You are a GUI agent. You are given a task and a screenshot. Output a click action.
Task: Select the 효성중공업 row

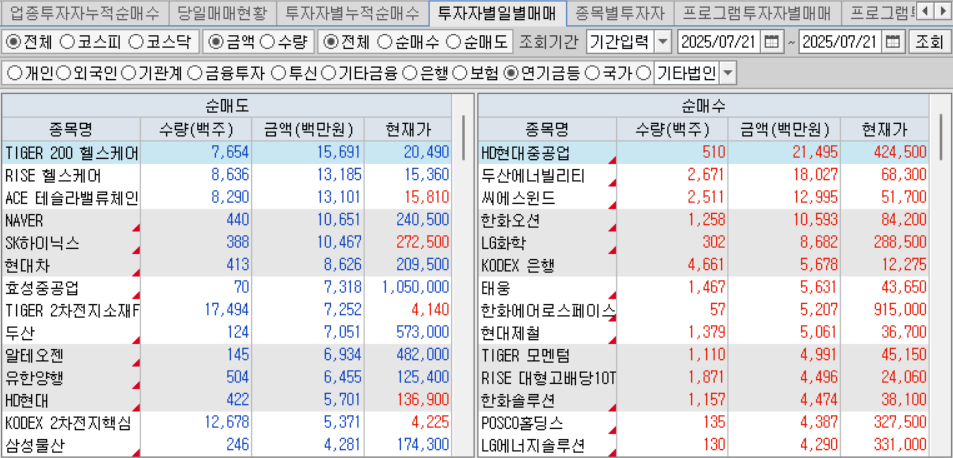226,288
